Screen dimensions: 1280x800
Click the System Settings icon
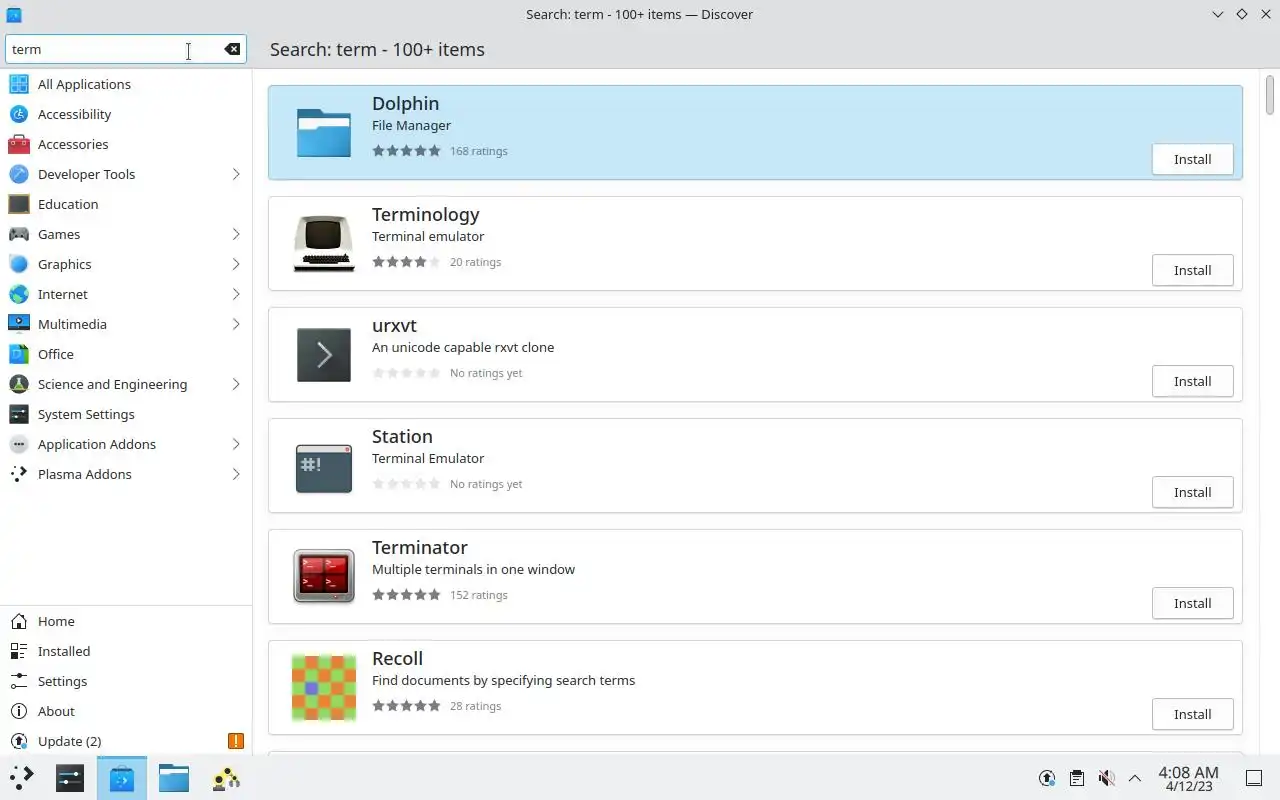pos(18,414)
